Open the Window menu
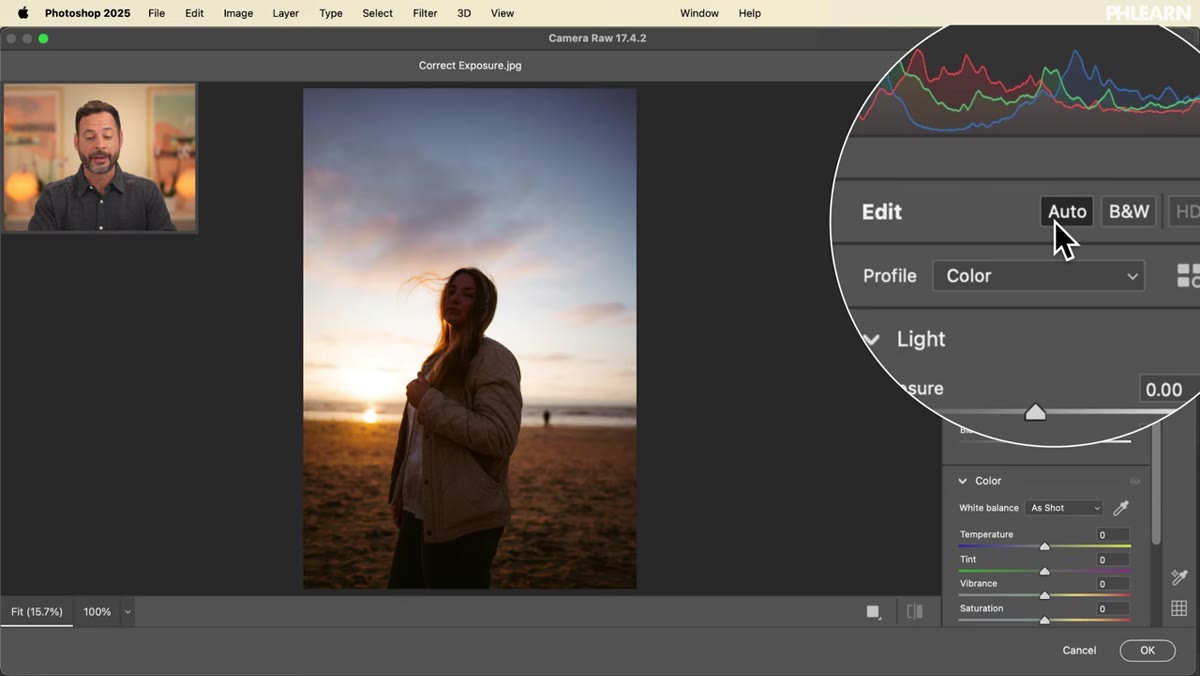 [x=699, y=13]
